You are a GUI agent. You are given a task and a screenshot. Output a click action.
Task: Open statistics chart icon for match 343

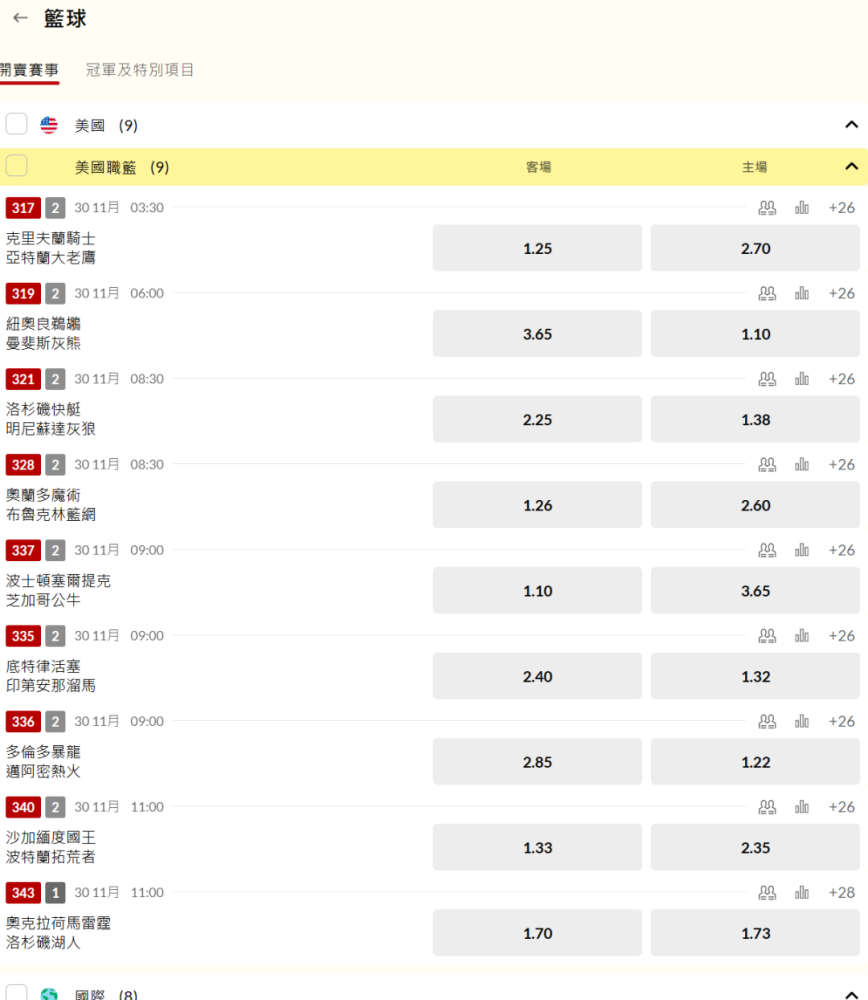pyautogui.click(x=802, y=892)
